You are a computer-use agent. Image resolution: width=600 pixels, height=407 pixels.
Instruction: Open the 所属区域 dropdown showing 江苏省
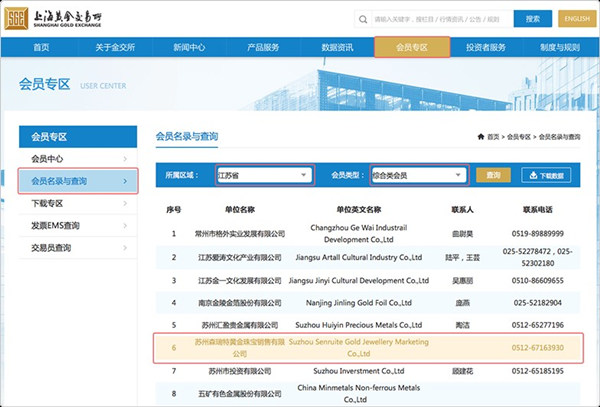pos(265,175)
